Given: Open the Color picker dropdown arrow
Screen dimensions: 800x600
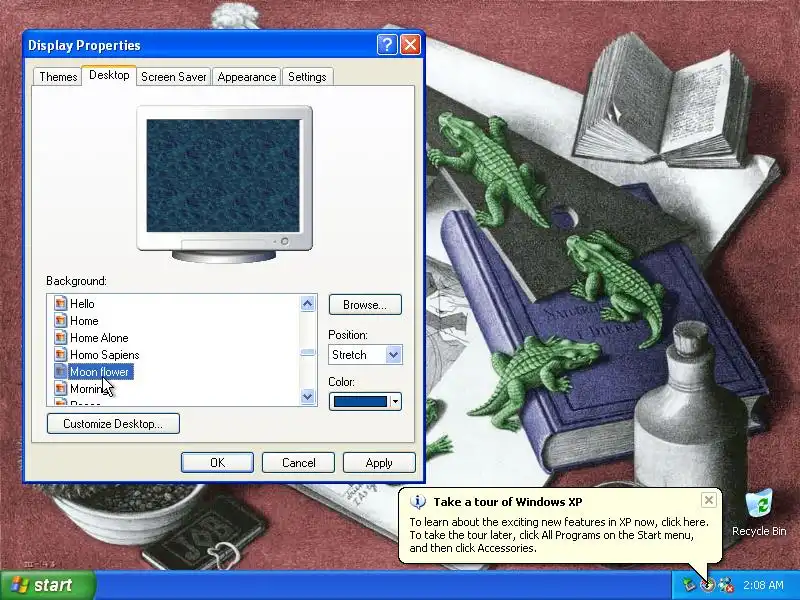Looking at the screenshot, I should pos(395,402).
